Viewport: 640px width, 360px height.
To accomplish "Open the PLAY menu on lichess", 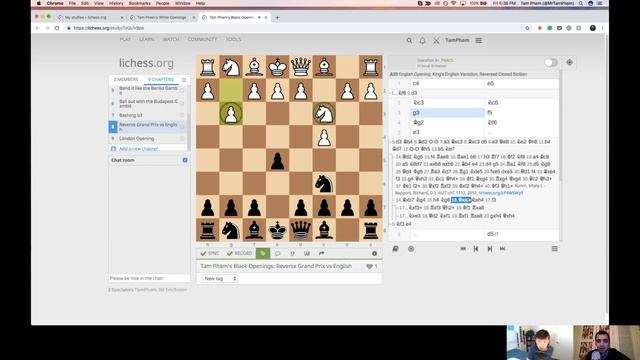I will [x=125, y=40].
